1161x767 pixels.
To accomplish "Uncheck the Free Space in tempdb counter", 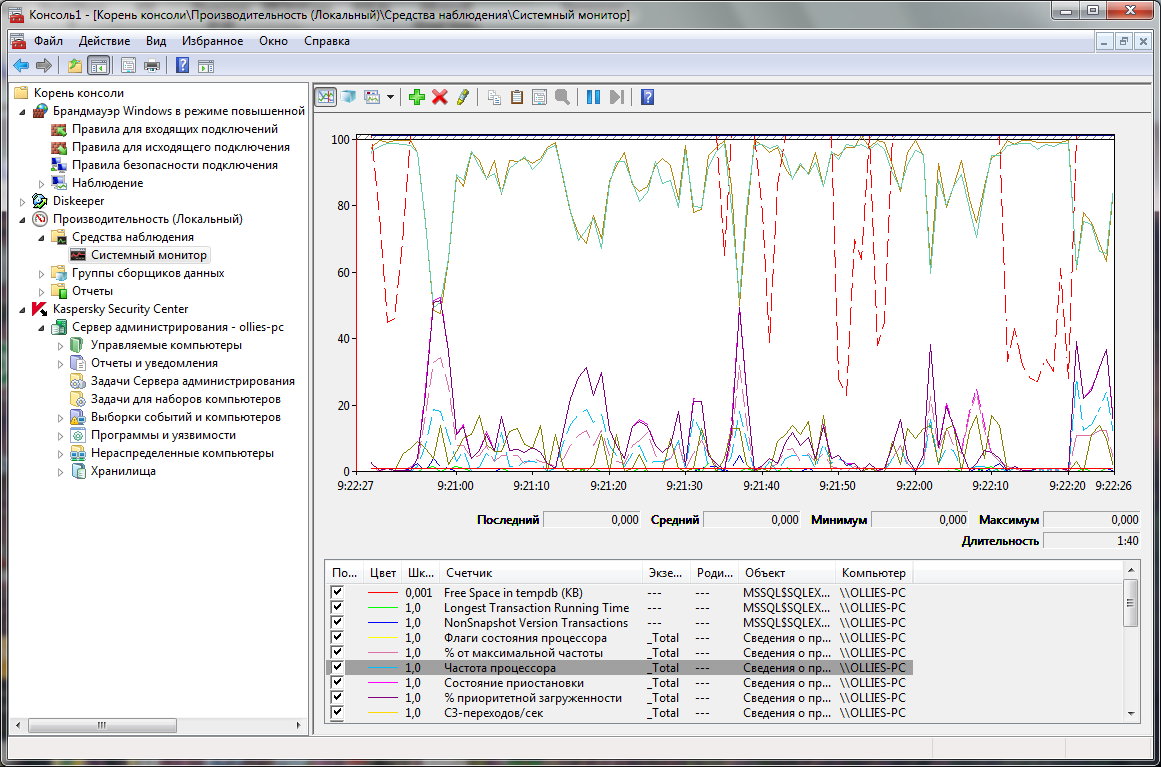I will tap(337, 592).
